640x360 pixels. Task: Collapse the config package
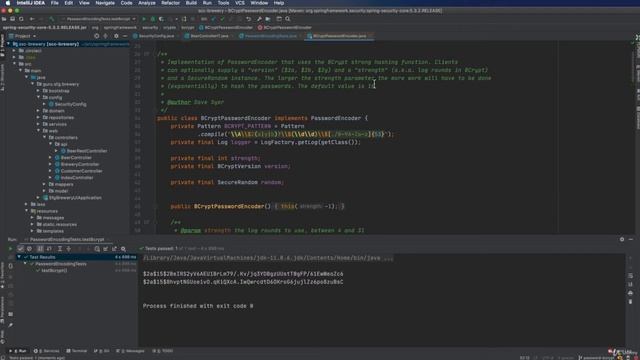pos(39,98)
